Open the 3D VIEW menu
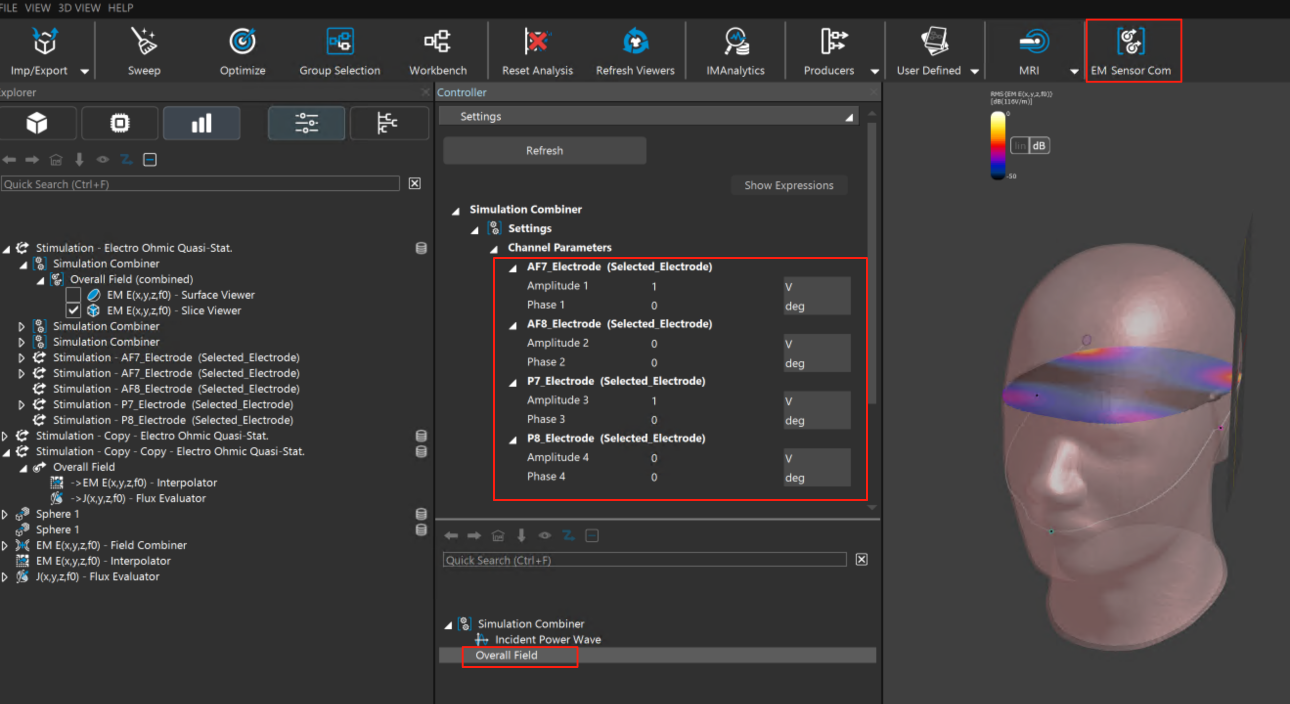Screen dimensions: 1290x704 click(79, 7)
